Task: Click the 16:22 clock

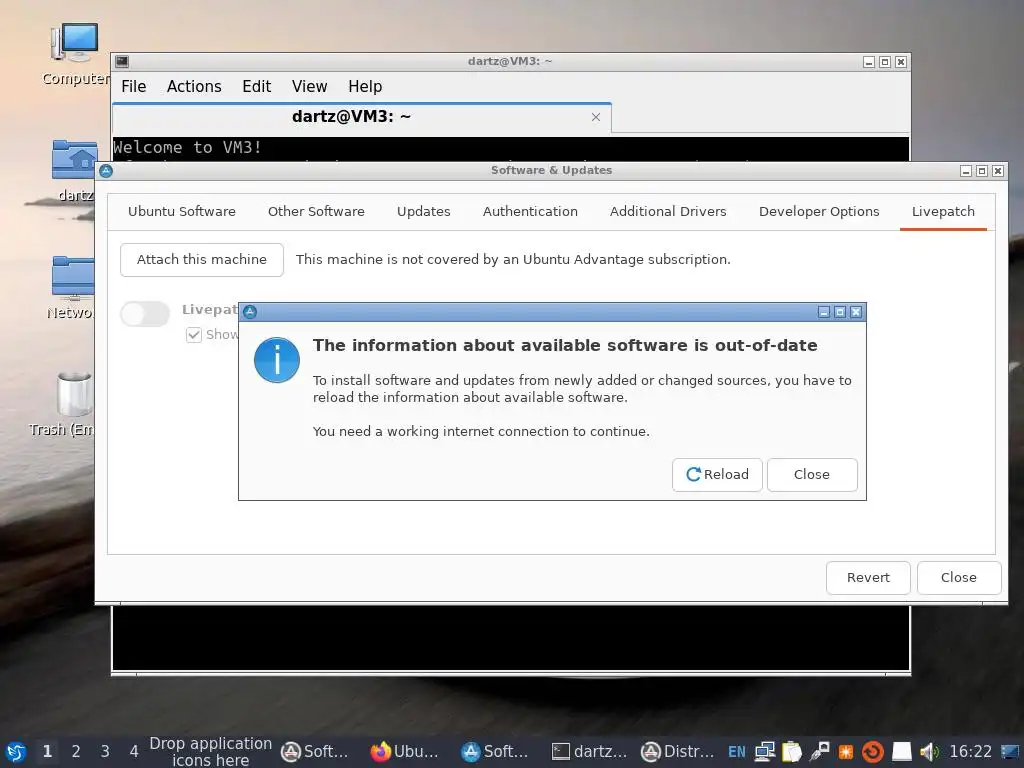Action: [x=970, y=752]
